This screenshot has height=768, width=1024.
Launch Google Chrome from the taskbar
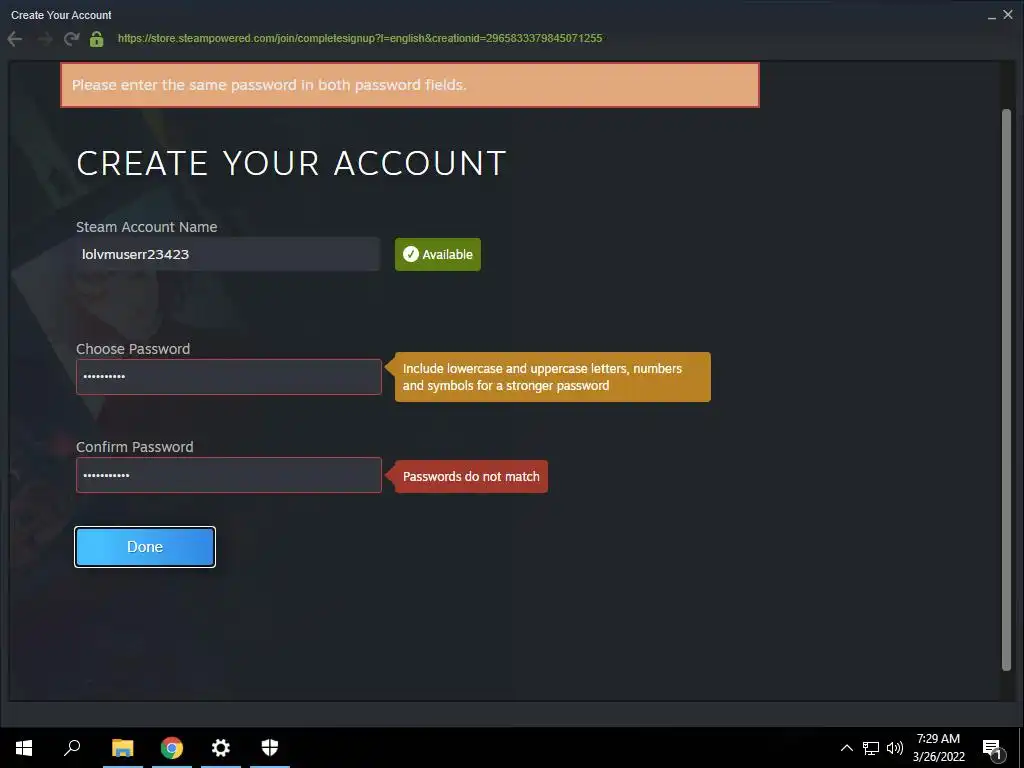[x=172, y=748]
